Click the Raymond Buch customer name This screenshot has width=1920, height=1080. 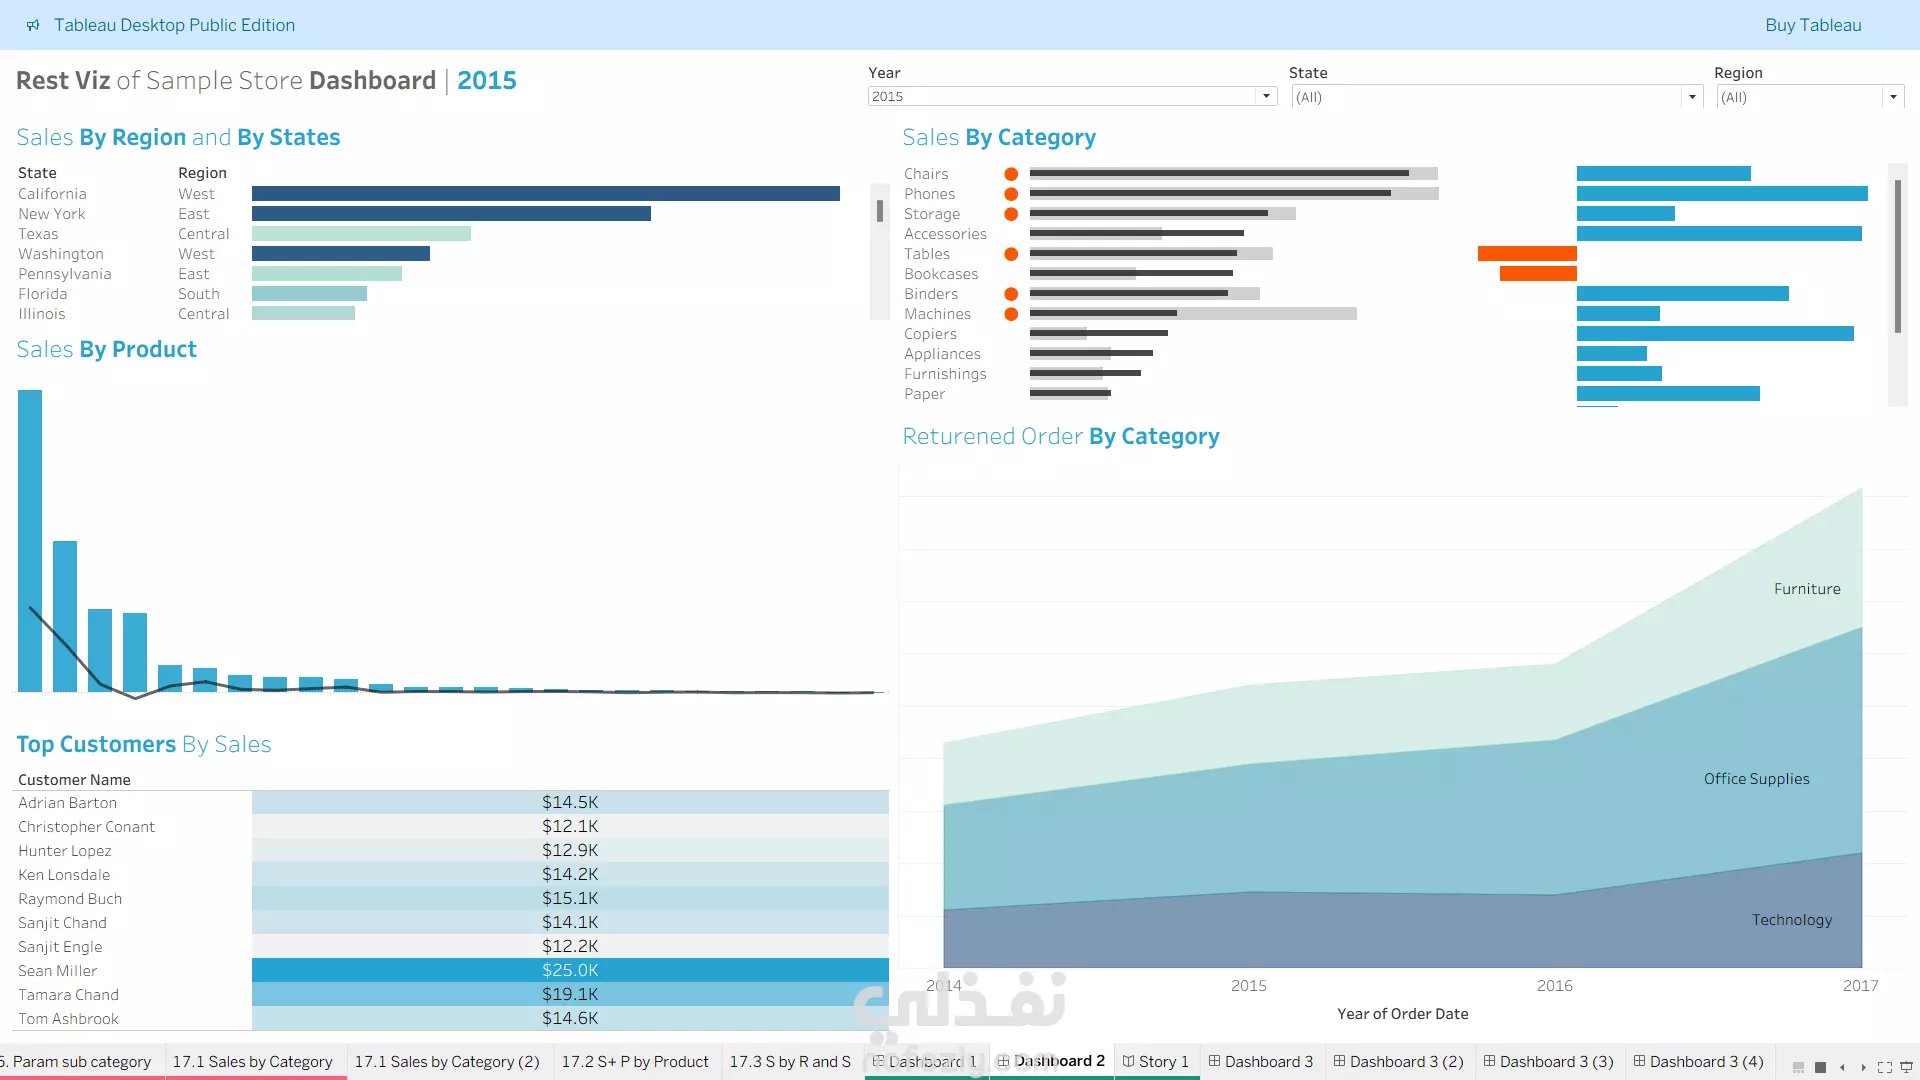[70, 899]
